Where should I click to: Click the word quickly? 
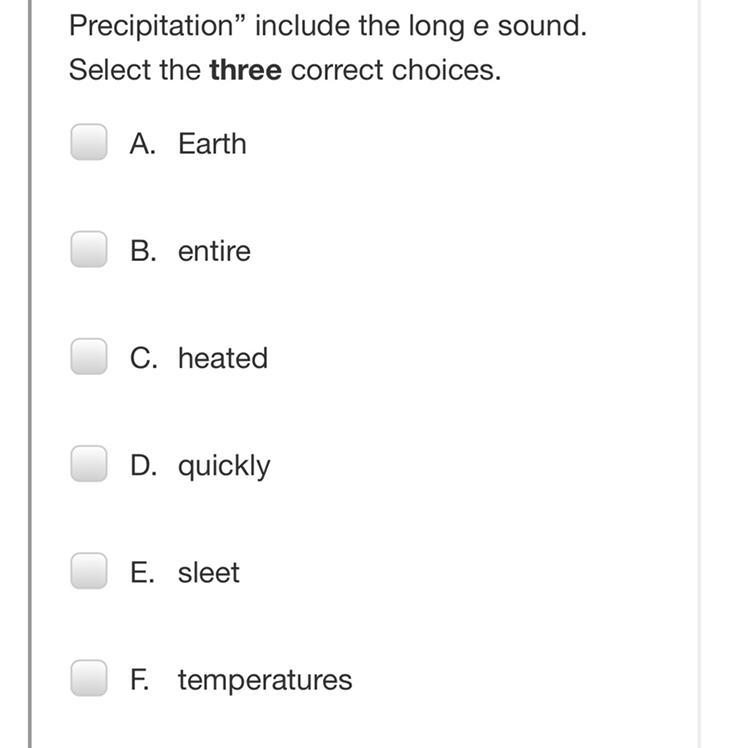[x=224, y=465]
